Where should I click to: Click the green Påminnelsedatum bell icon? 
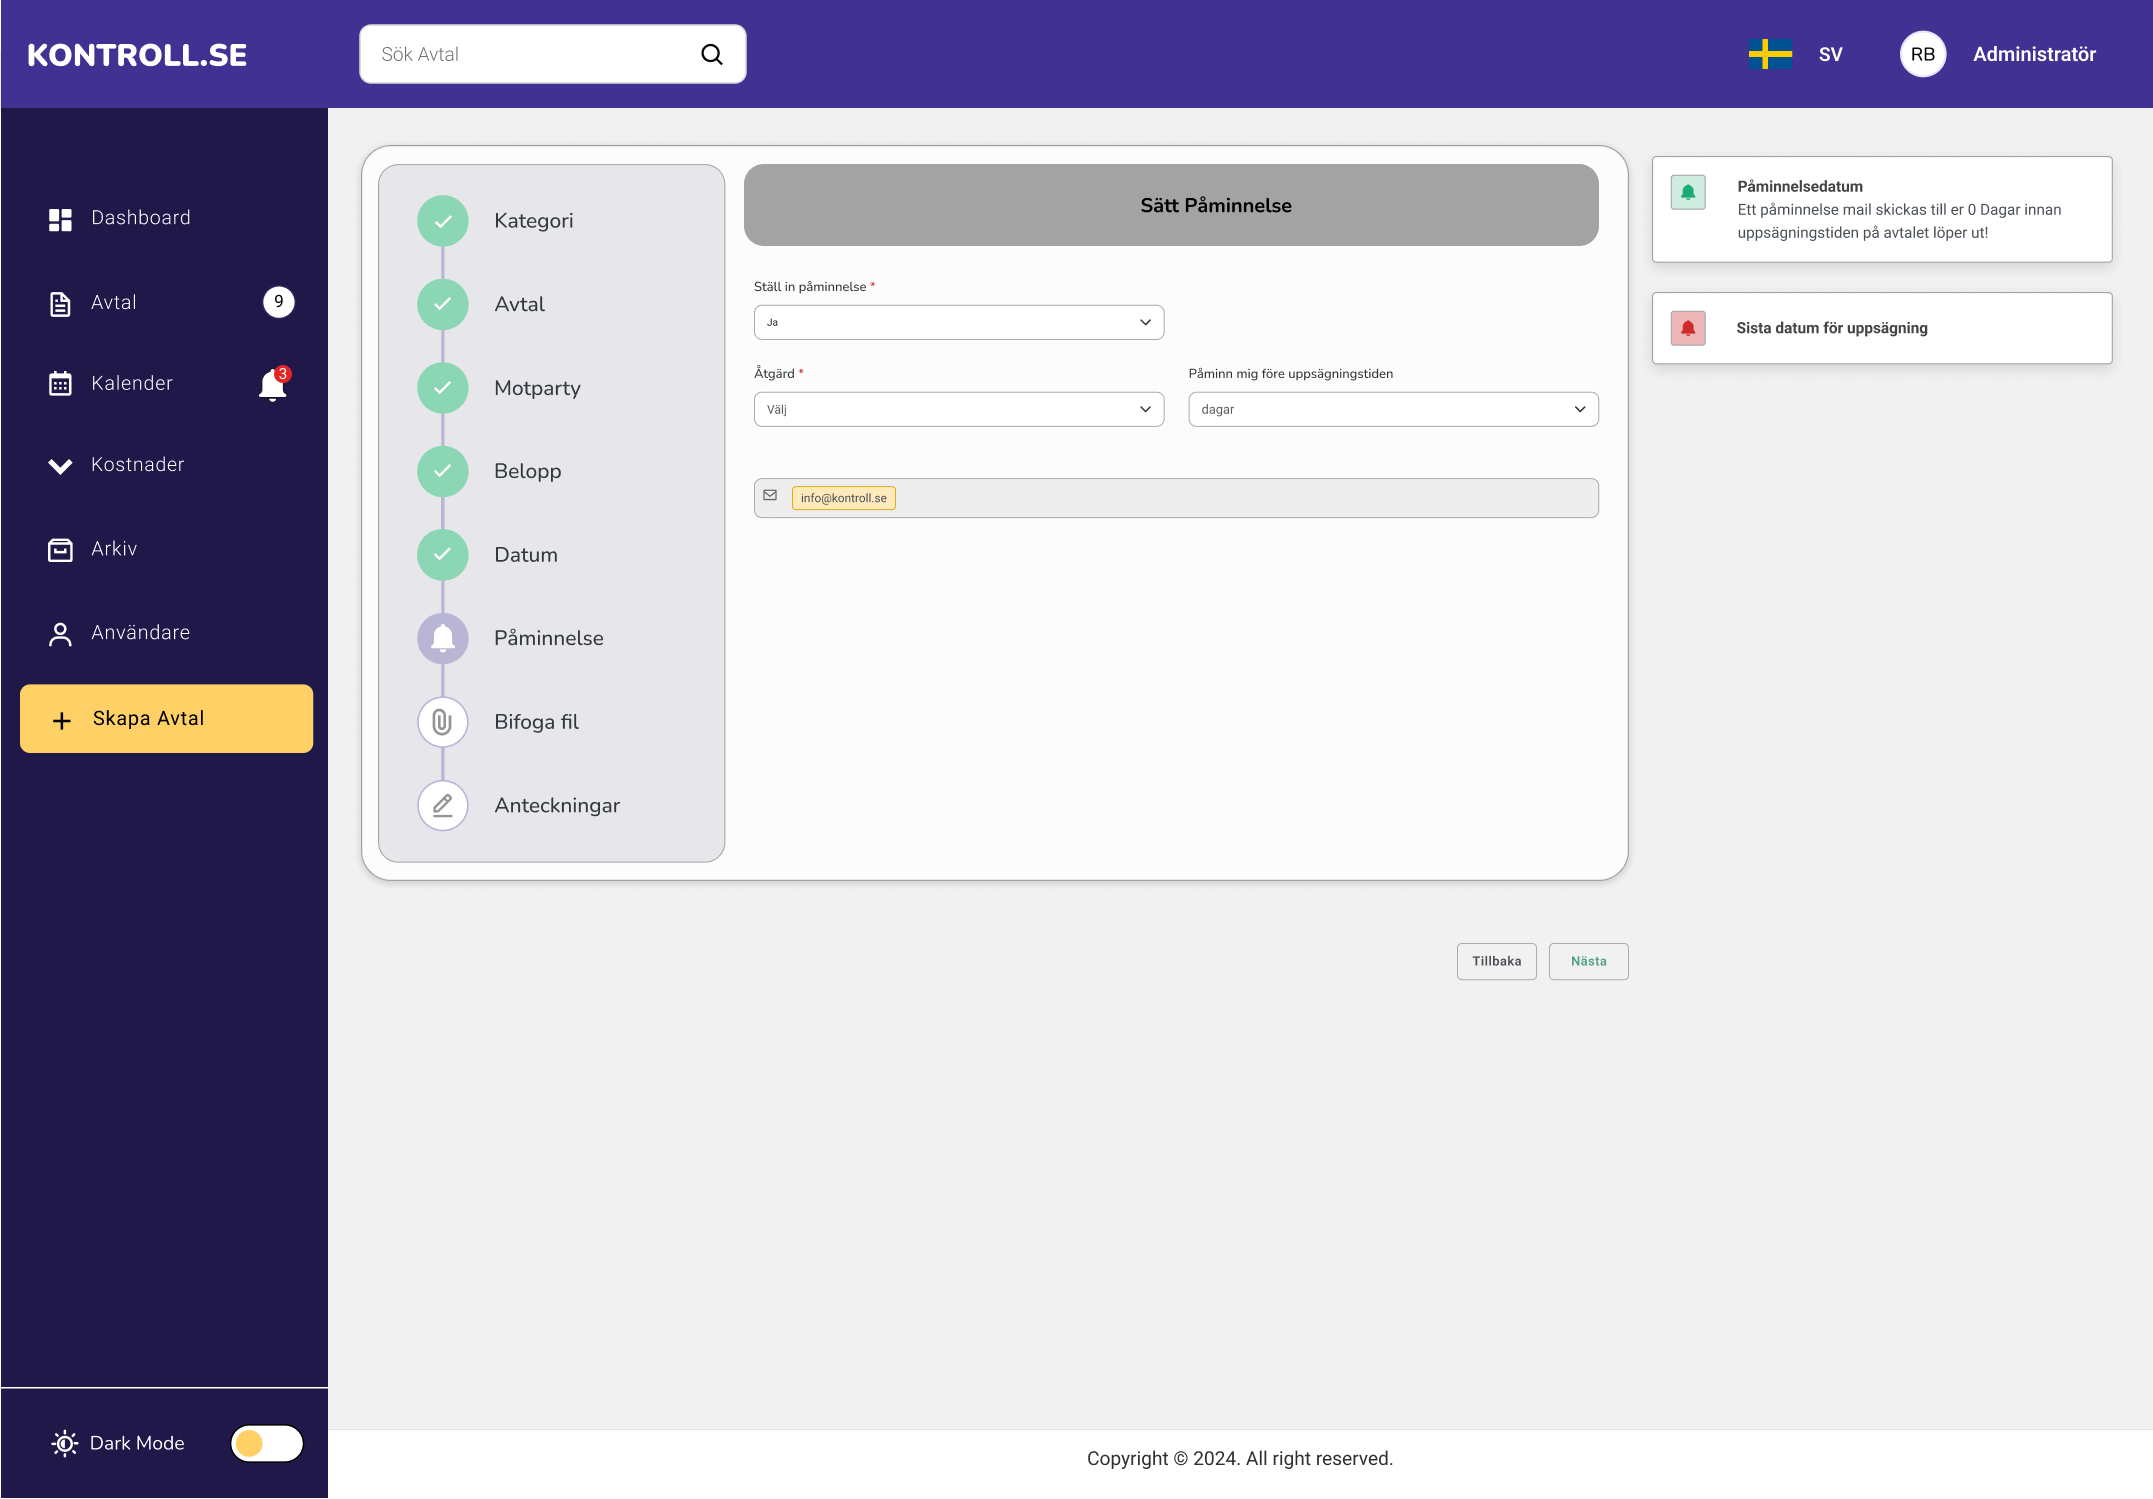click(x=1688, y=192)
